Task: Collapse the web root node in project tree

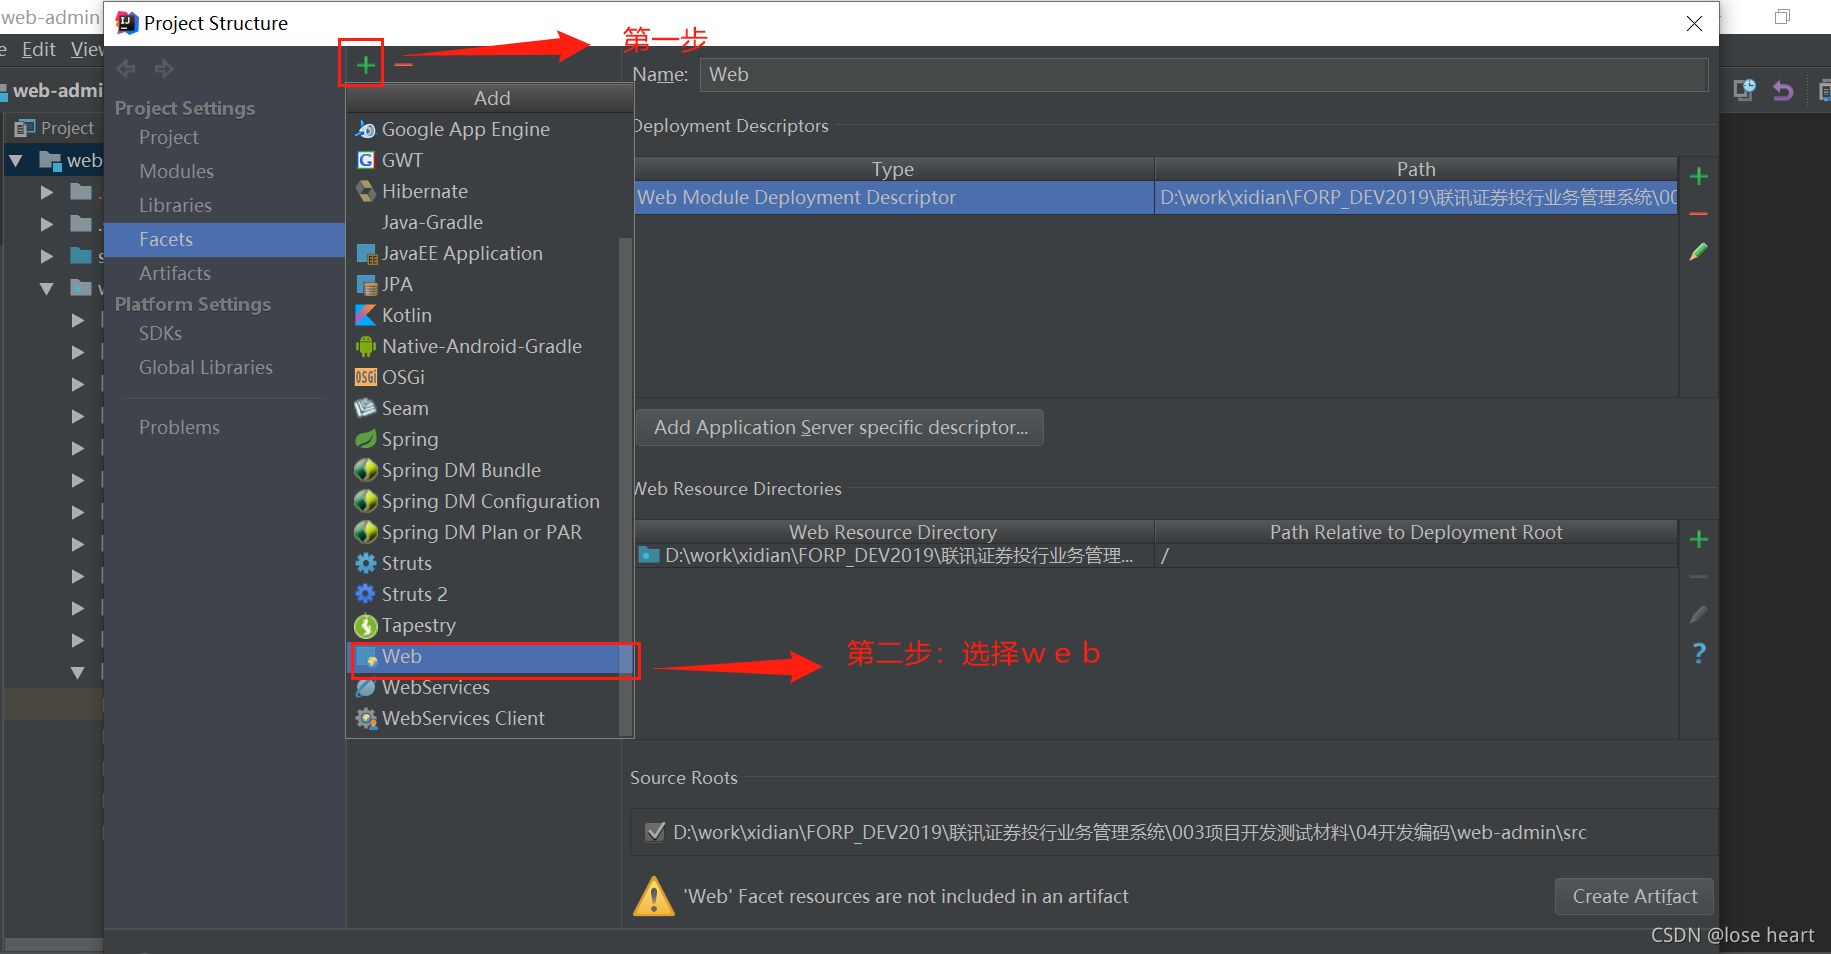Action: click(16, 160)
